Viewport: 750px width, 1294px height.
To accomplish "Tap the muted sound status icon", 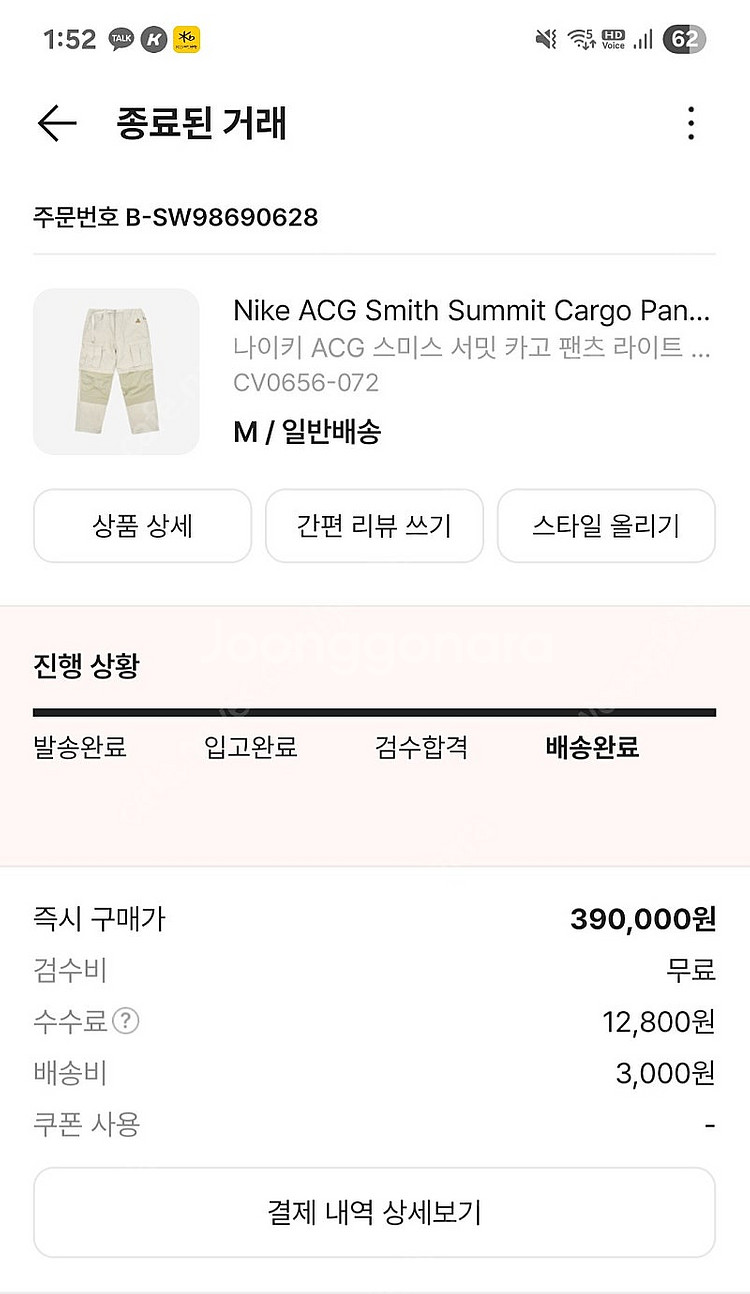I will [546, 40].
